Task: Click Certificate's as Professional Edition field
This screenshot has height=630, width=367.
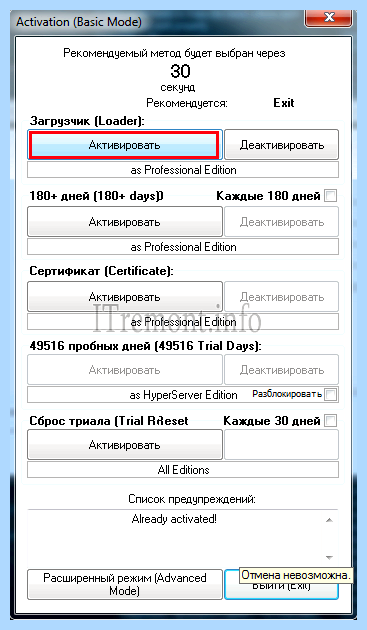Action: pos(183,321)
